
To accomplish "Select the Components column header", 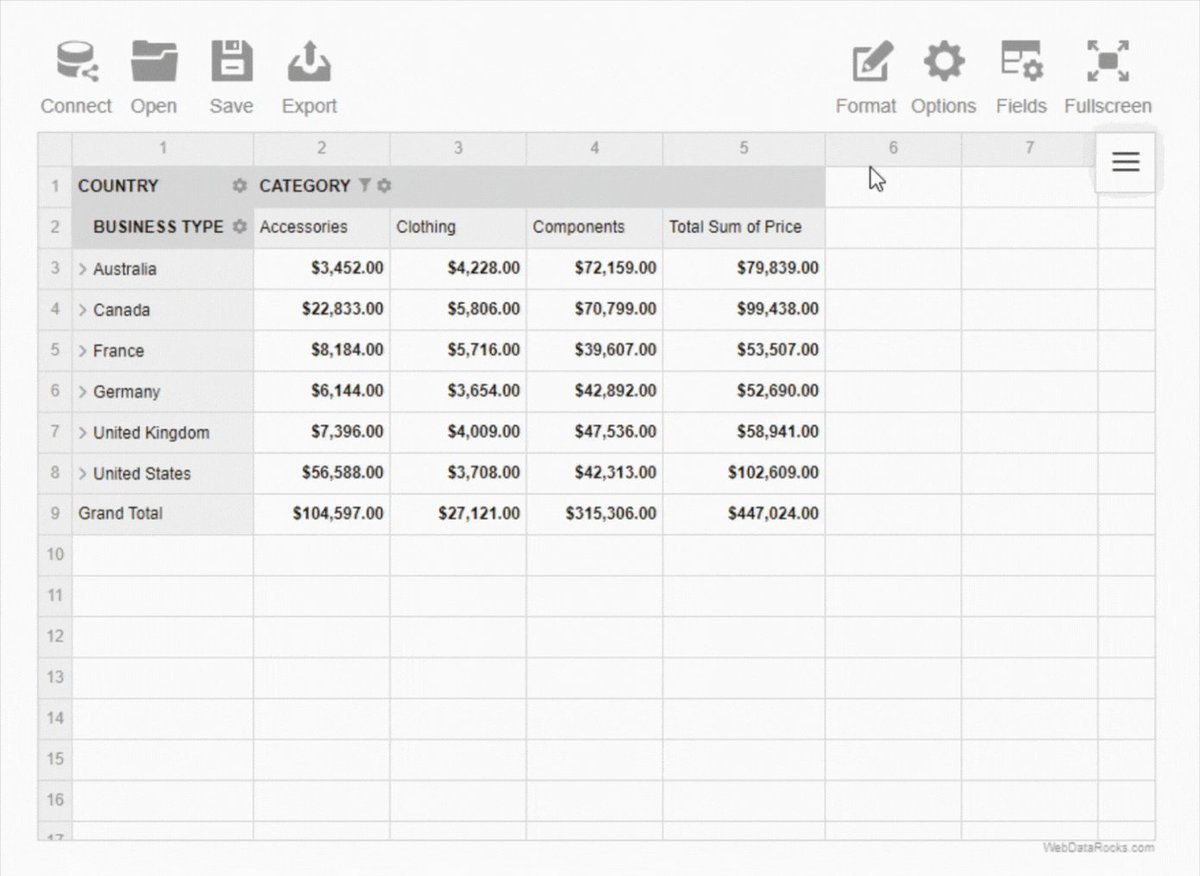I will pos(595,228).
